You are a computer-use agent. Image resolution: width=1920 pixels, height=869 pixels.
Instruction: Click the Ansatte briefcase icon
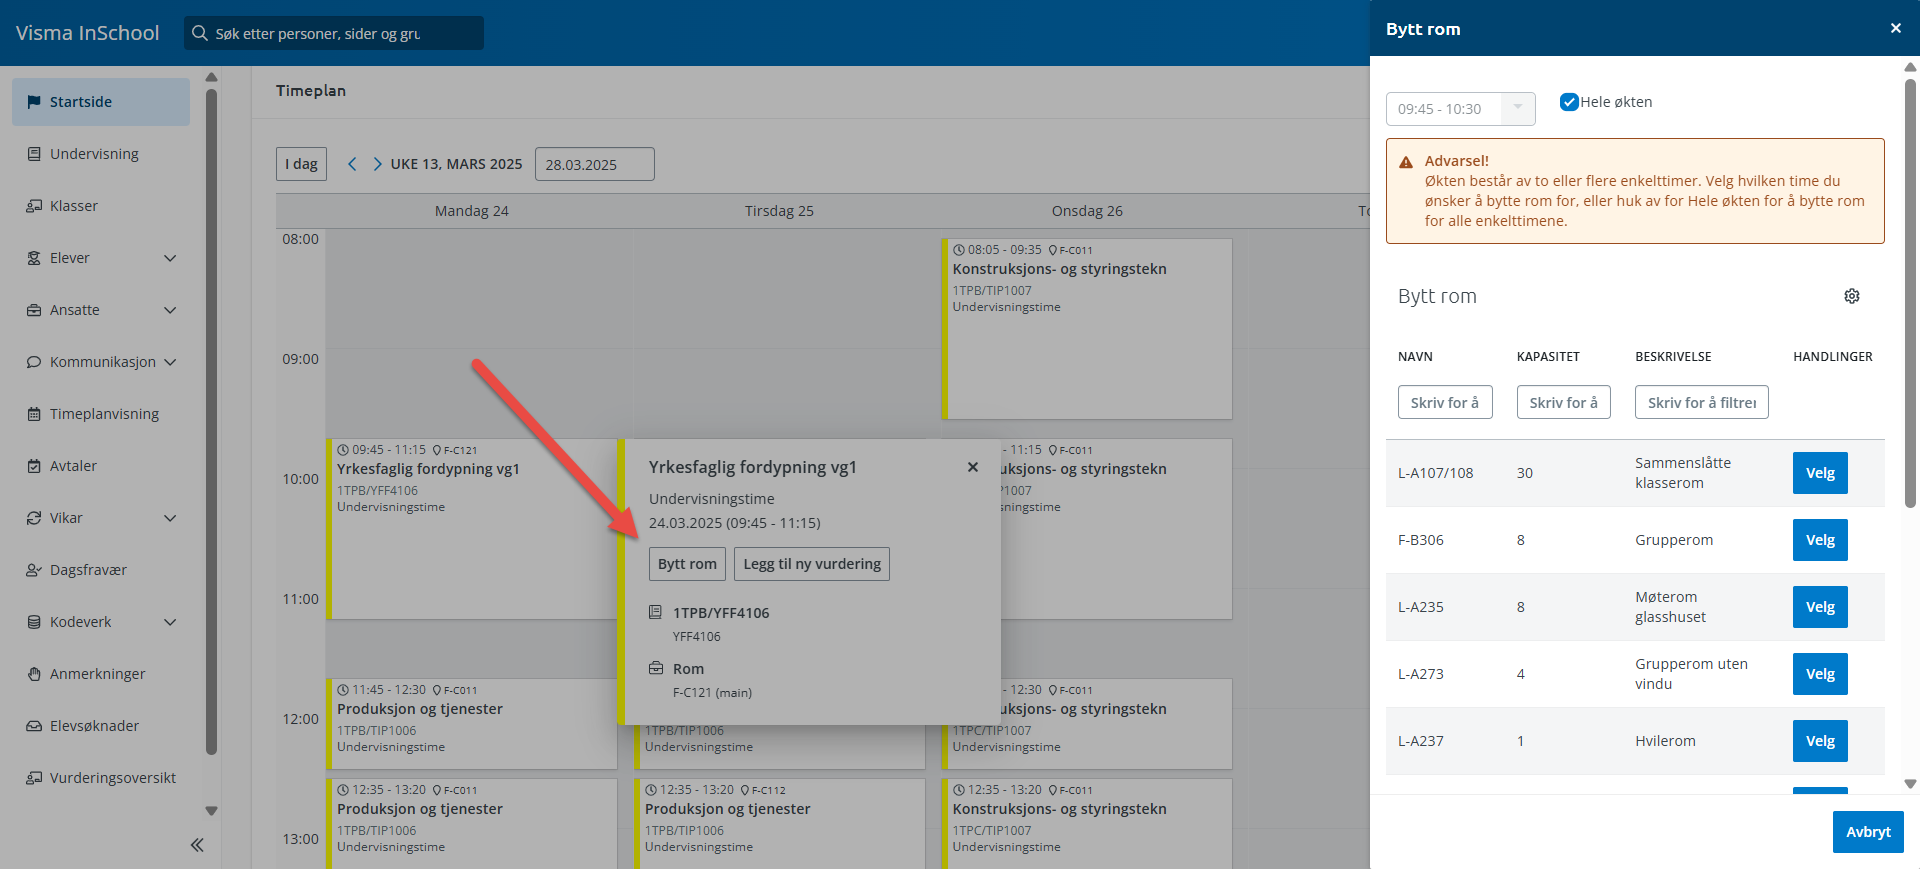pyautogui.click(x=34, y=310)
